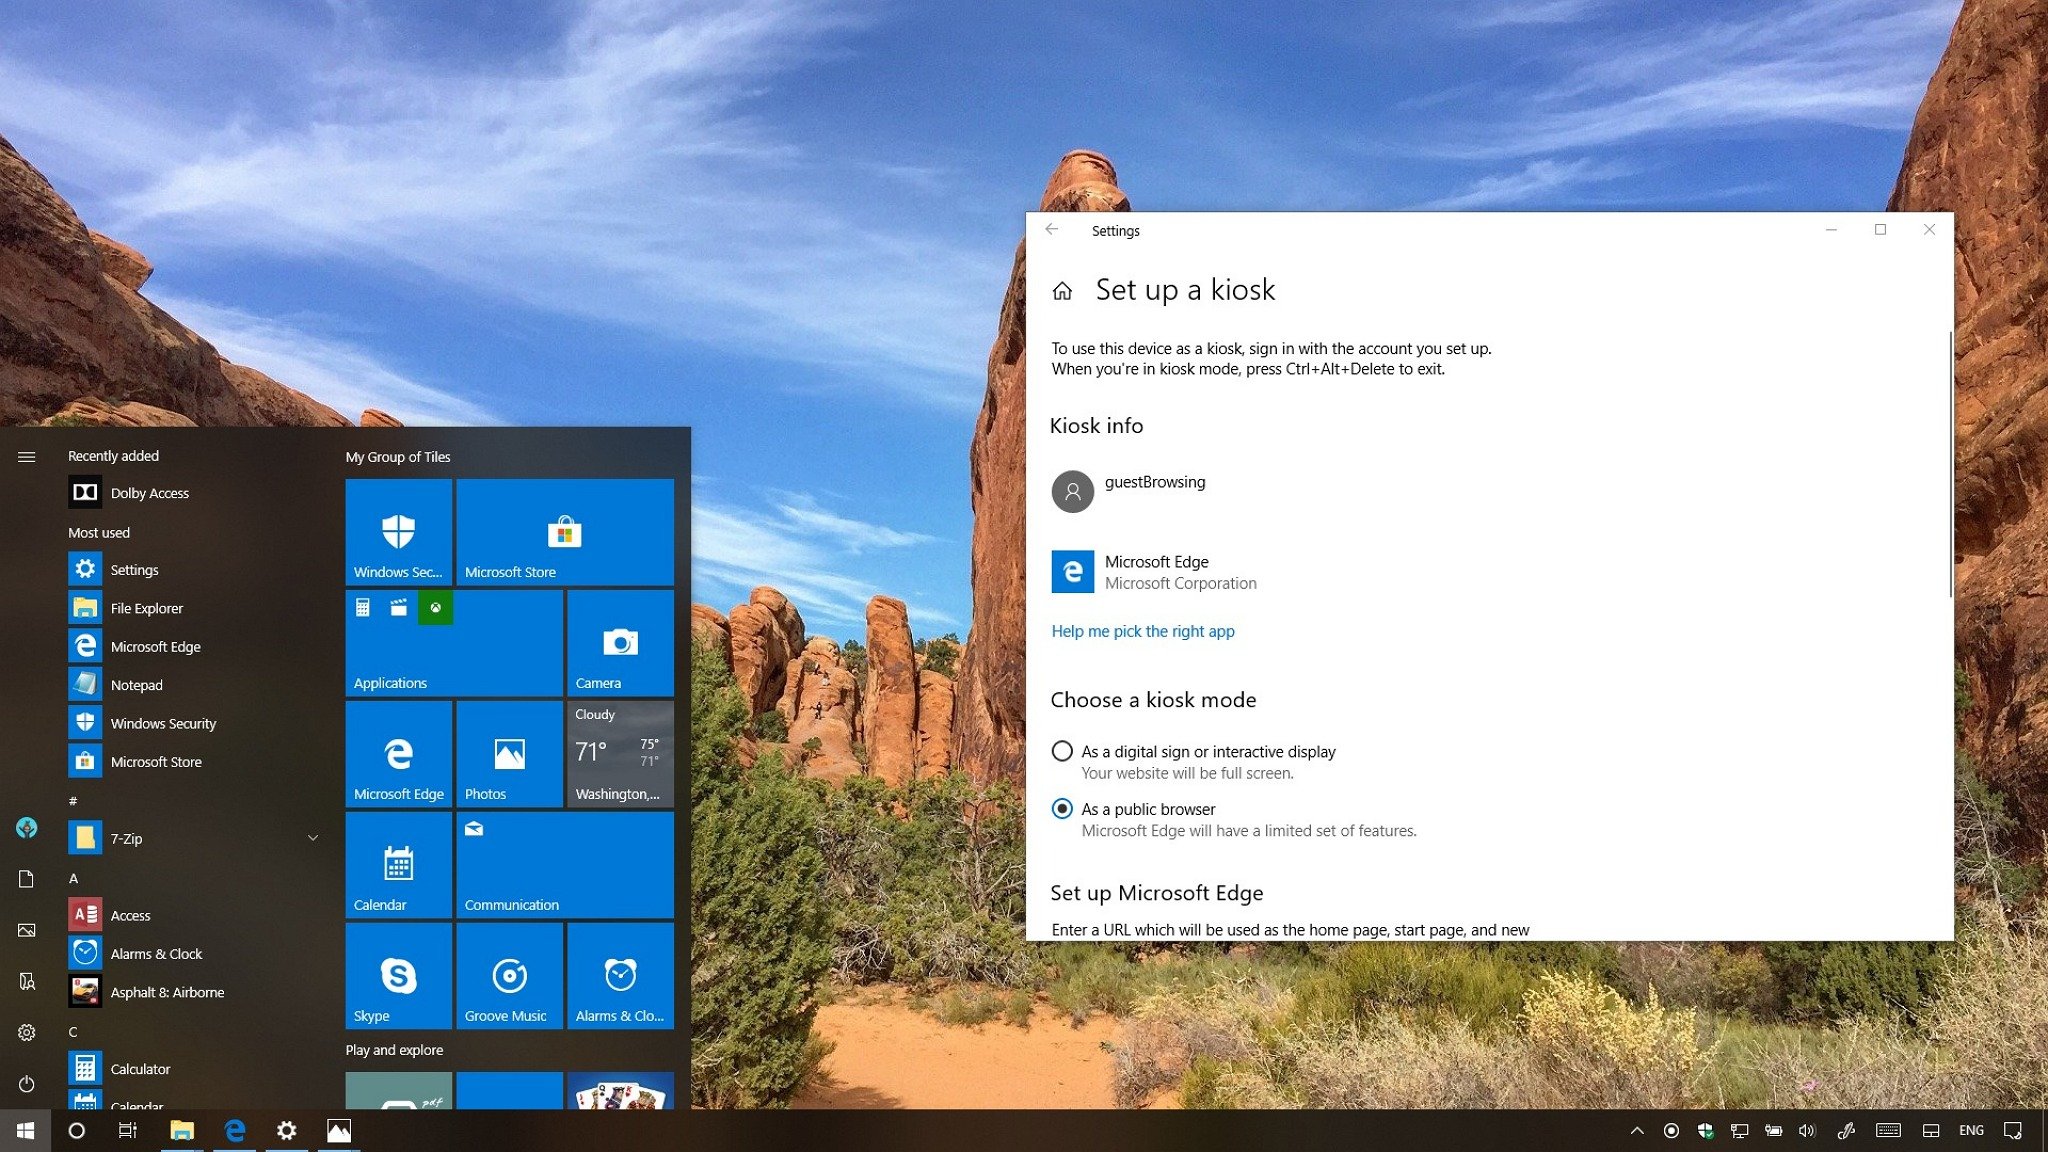Click the kiosk Settings back arrow button
2048x1152 pixels.
(1051, 228)
